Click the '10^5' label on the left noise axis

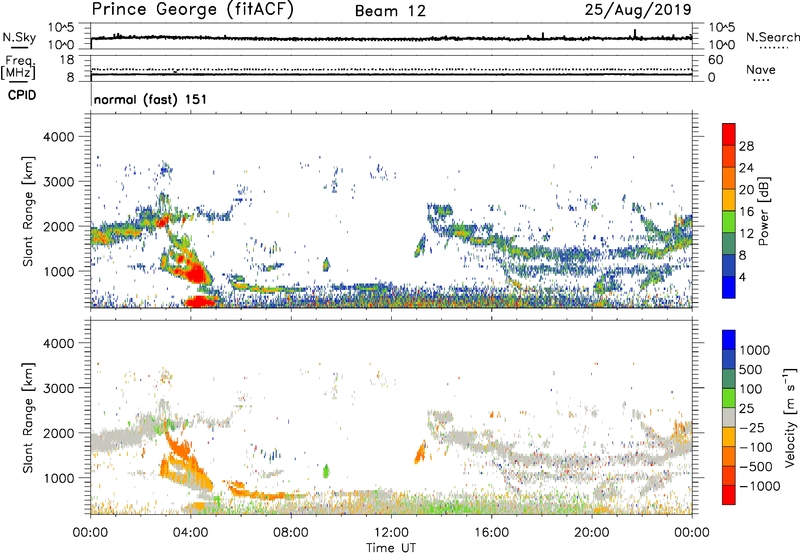click(61, 27)
